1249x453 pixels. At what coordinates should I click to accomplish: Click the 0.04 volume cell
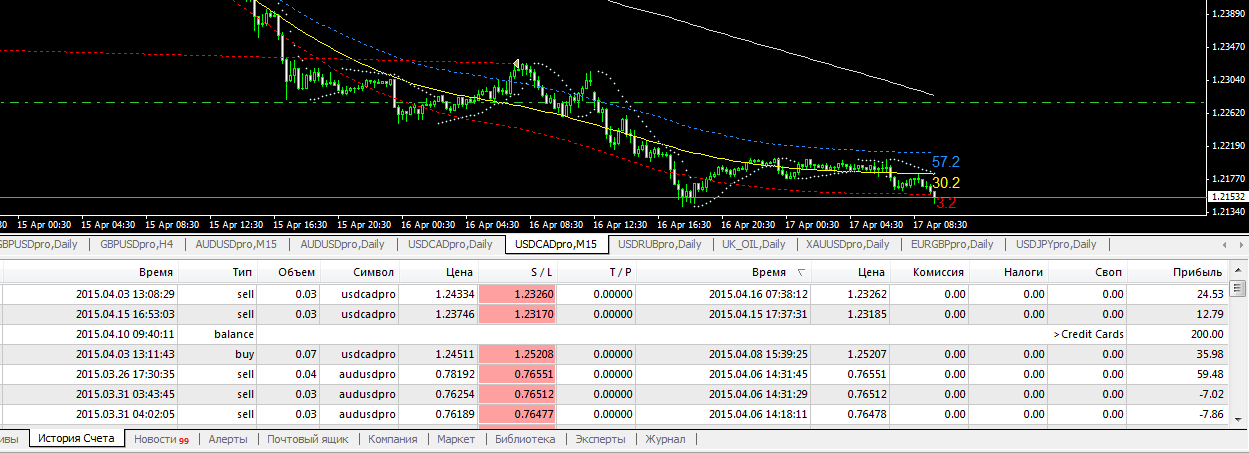(x=304, y=374)
